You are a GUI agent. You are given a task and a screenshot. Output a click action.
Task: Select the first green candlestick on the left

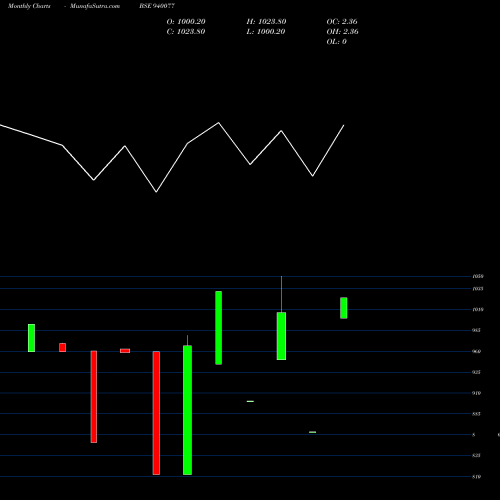pyautogui.click(x=31, y=338)
